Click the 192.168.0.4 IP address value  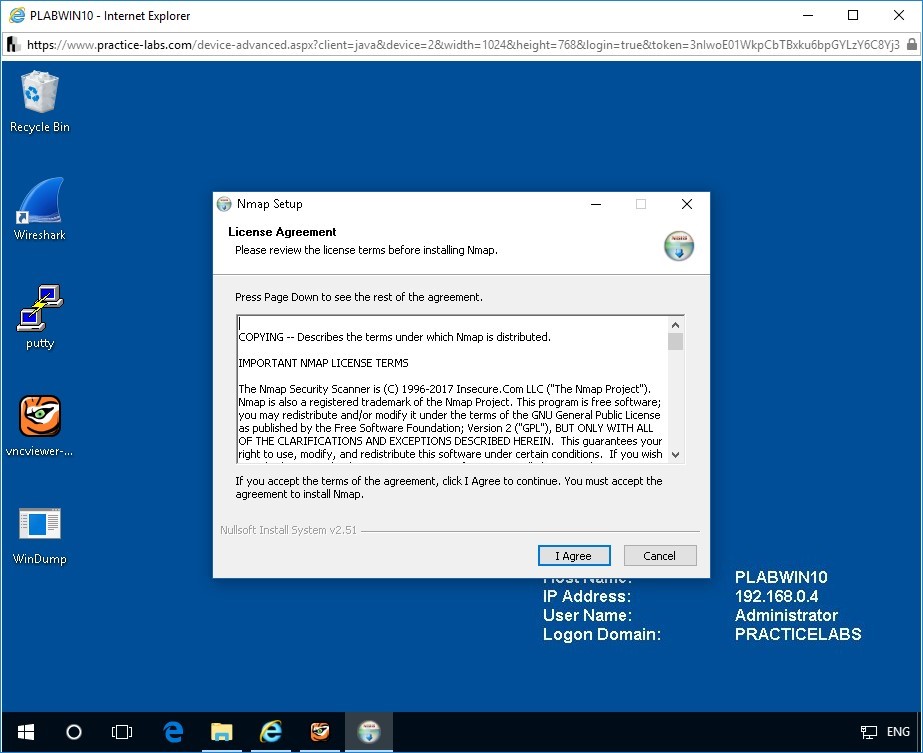pyautogui.click(x=776, y=596)
